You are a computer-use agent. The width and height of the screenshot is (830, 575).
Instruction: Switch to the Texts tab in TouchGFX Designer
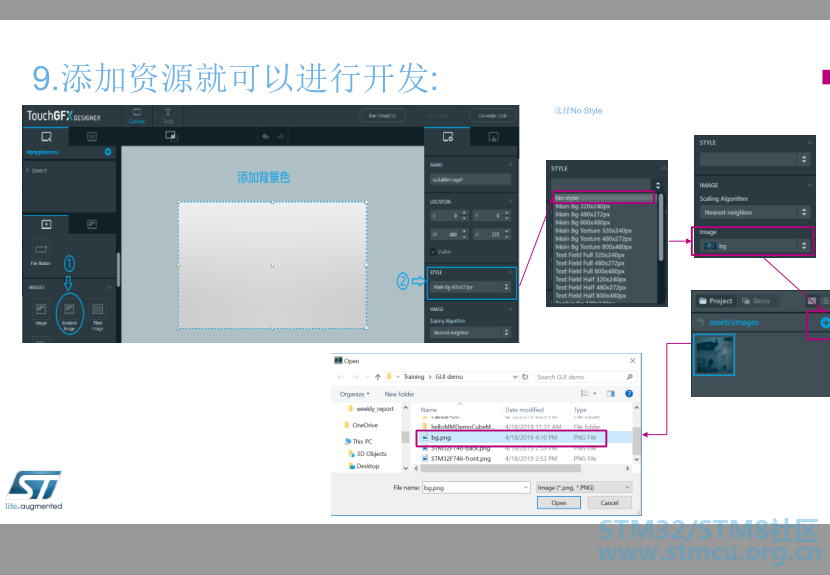point(168,116)
